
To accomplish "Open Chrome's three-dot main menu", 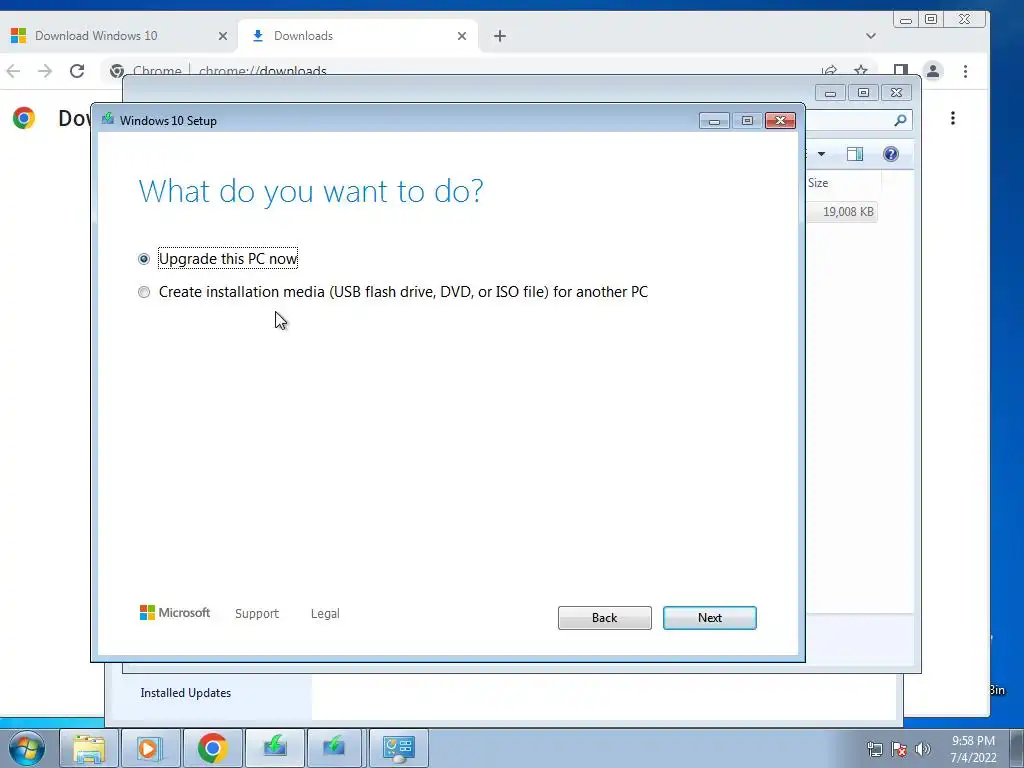I will coord(965,71).
